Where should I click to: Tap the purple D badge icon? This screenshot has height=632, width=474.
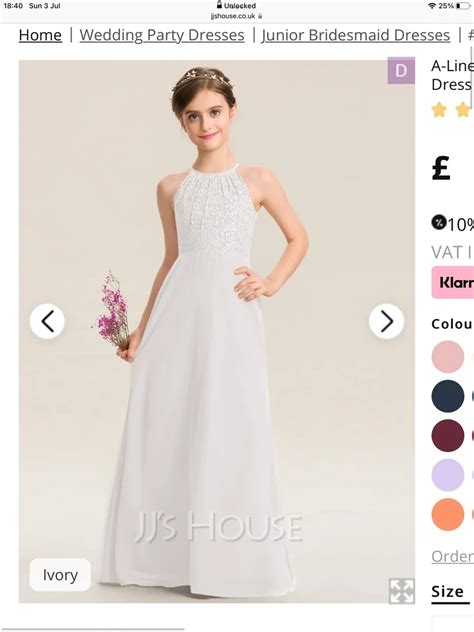401,71
